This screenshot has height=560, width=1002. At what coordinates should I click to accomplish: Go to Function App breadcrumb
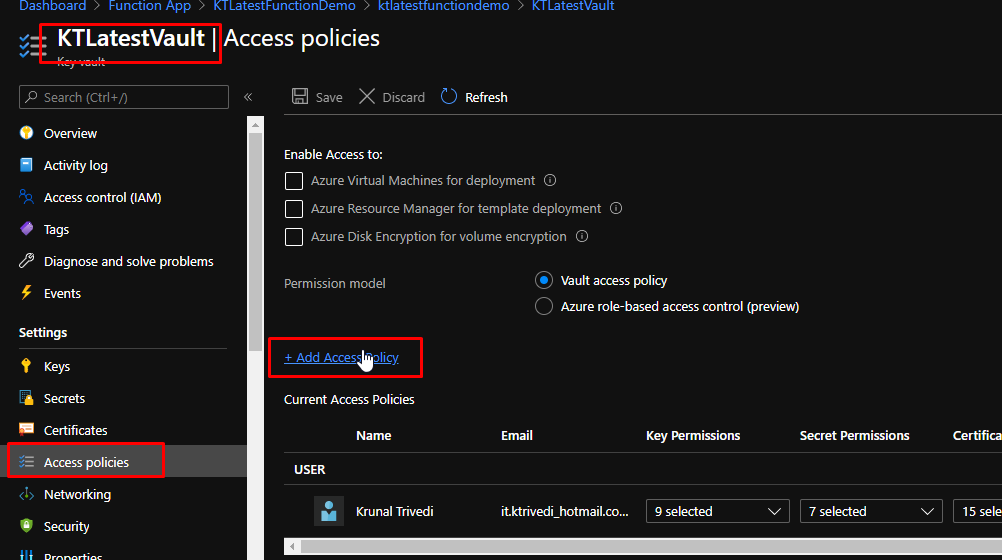(x=150, y=6)
